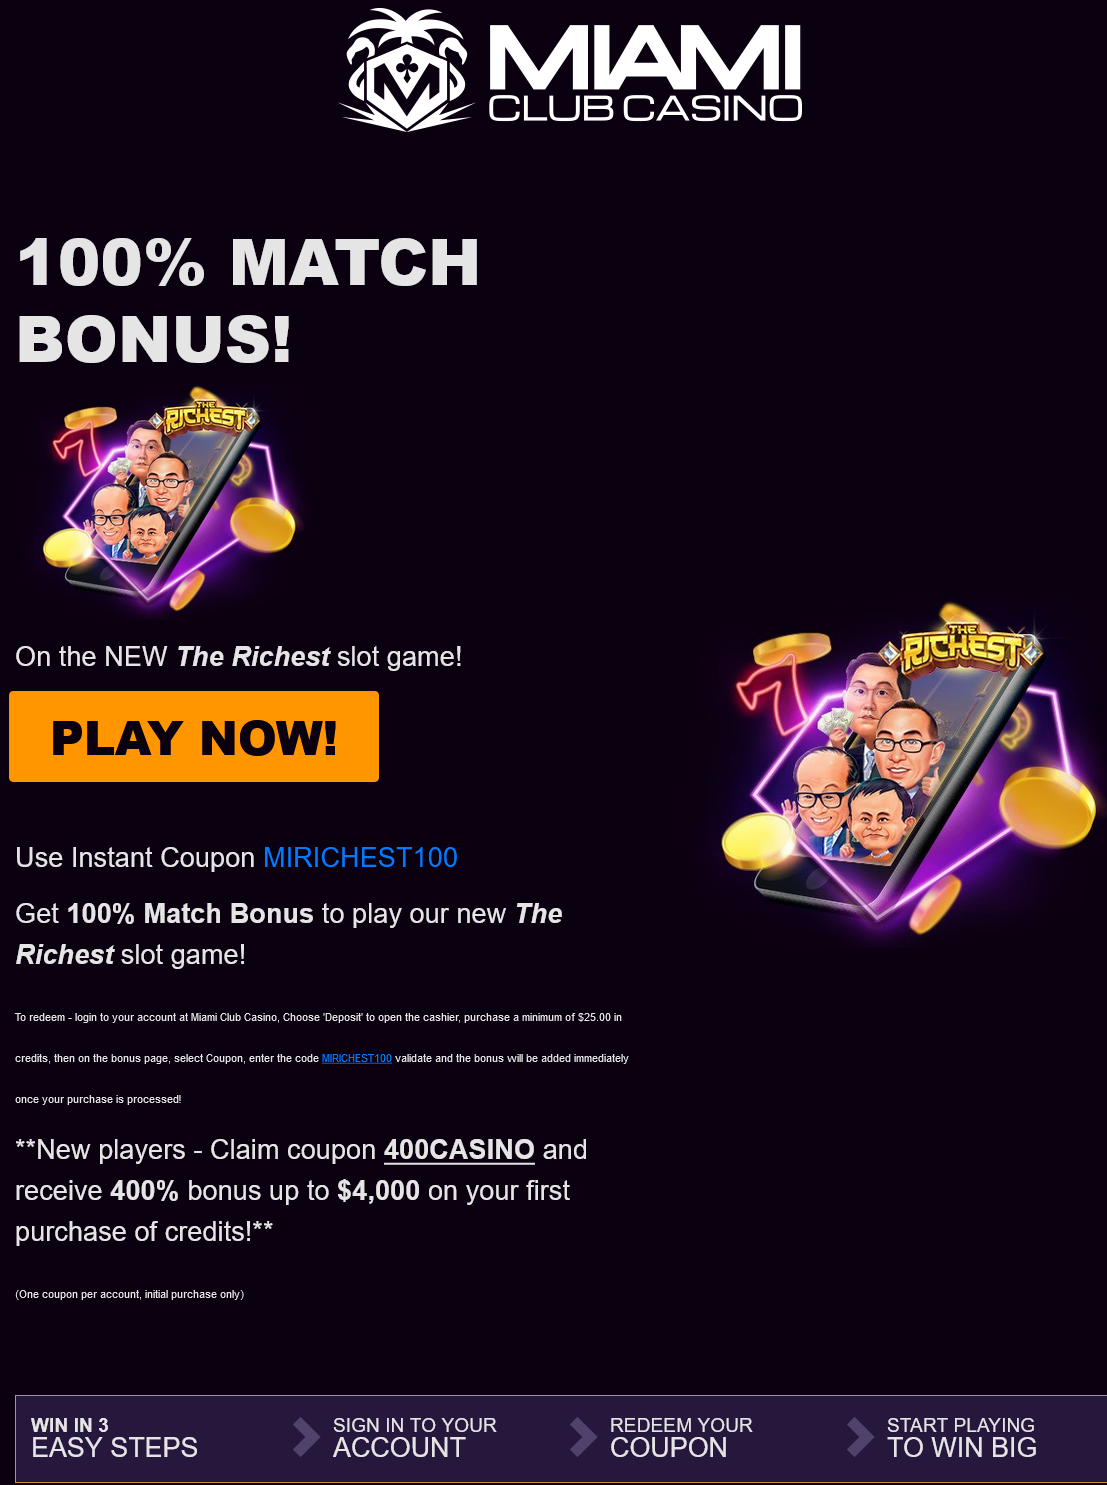Click the Miami Club Casino crest logo

pos(406,69)
